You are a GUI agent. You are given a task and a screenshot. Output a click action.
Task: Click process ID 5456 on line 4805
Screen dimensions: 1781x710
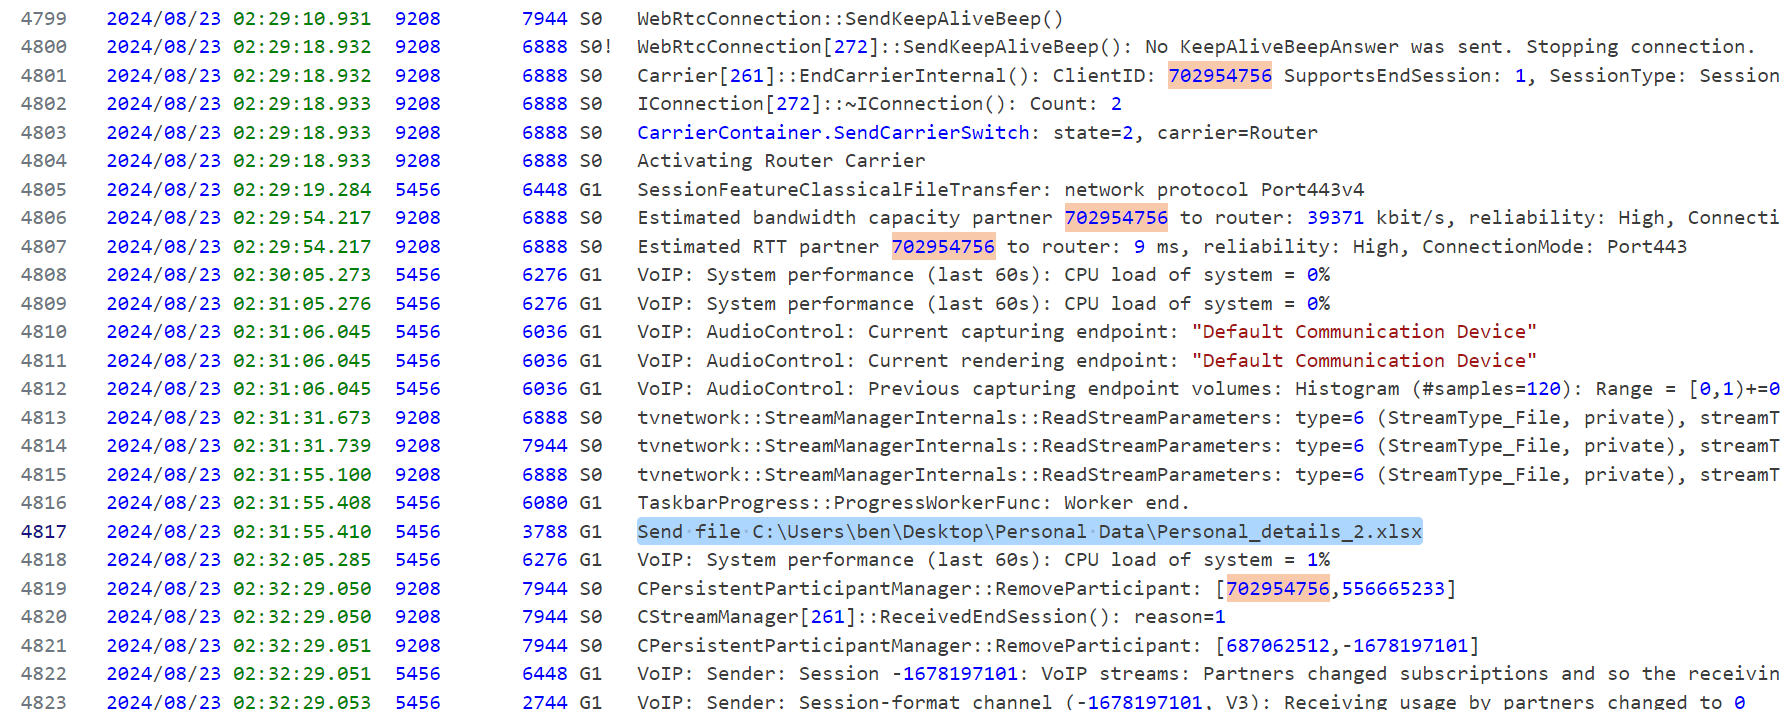(x=418, y=190)
